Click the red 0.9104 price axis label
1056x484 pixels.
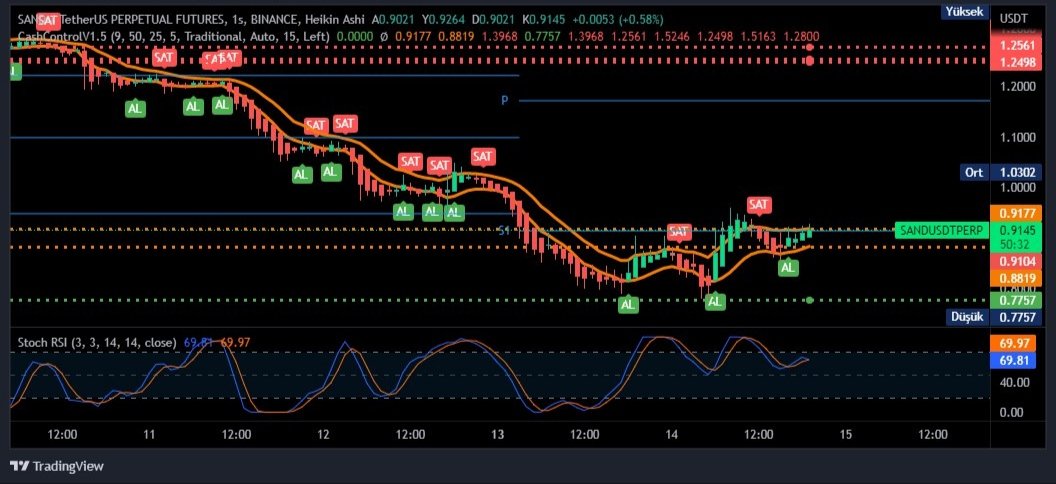pyautogui.click(x=1017, y=262)
